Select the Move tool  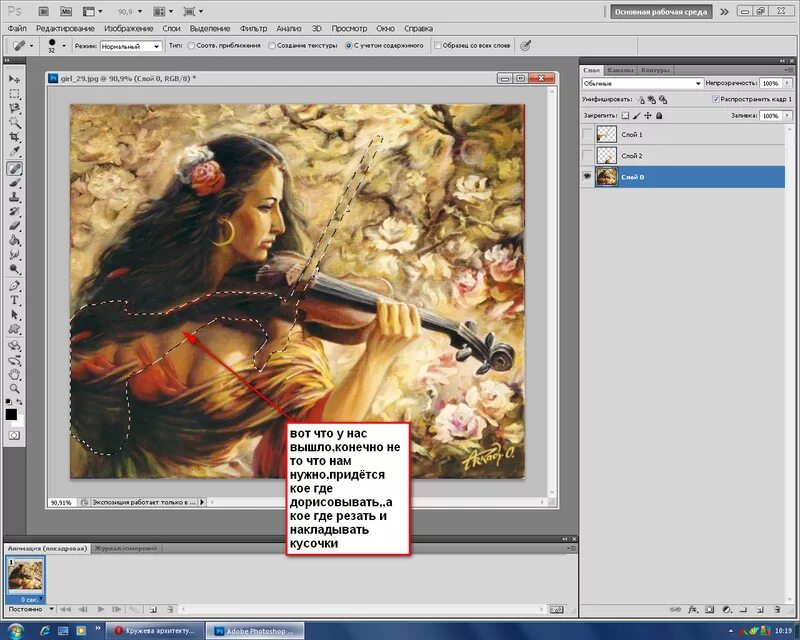[x=14, y=79]
